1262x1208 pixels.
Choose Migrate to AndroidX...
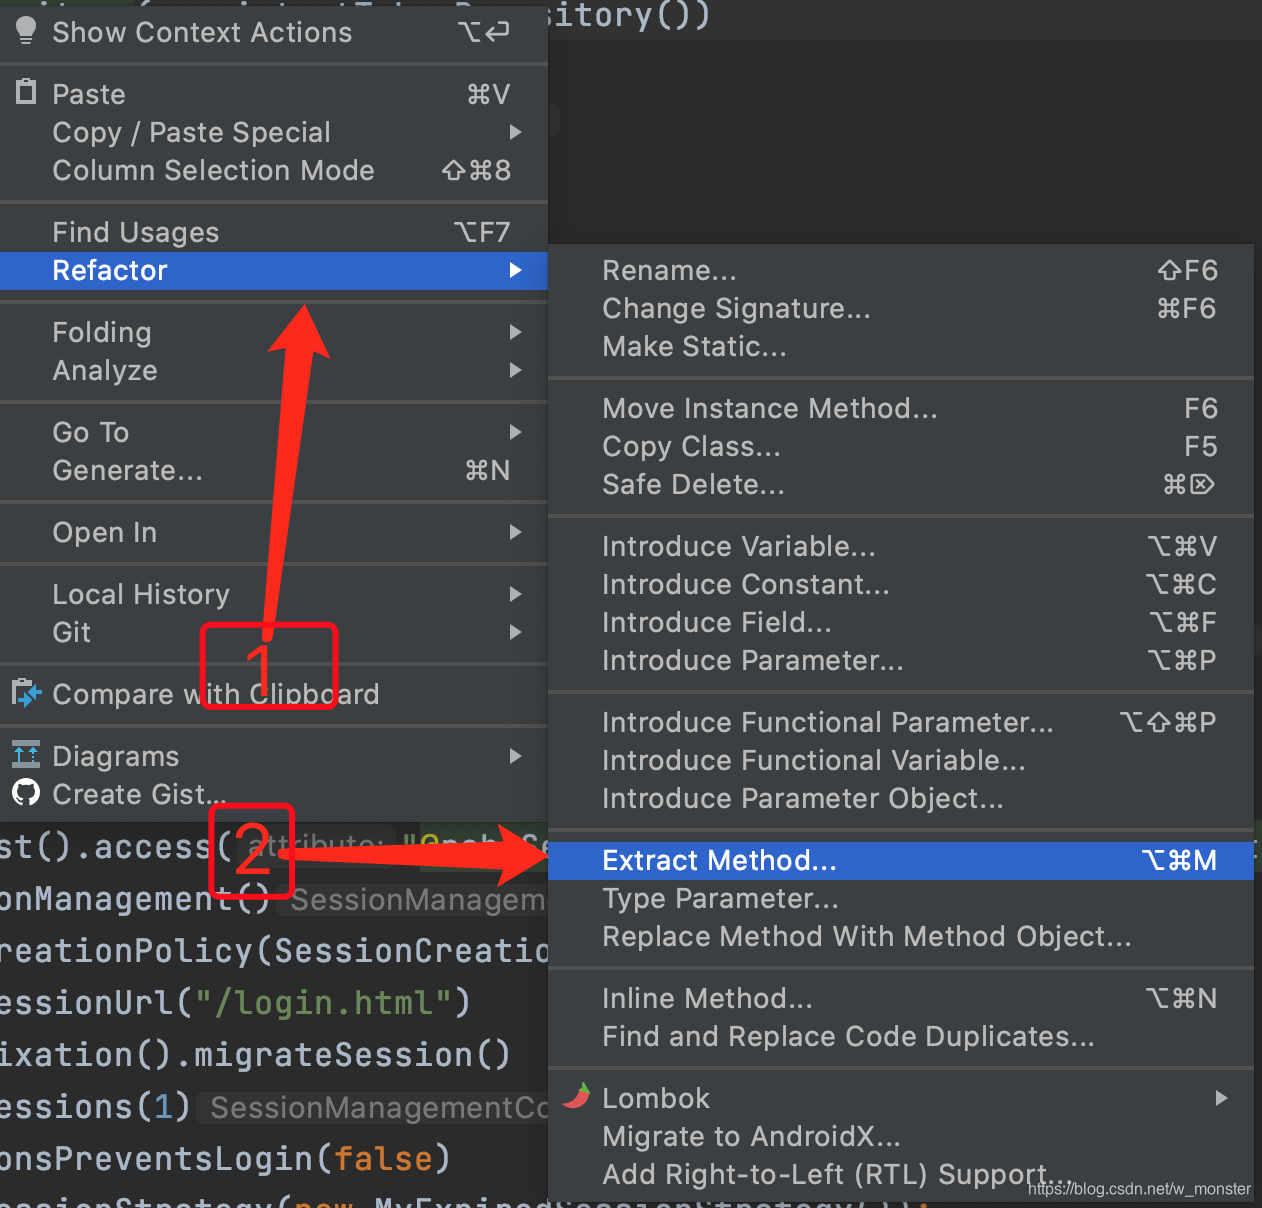coord(901,1136)
